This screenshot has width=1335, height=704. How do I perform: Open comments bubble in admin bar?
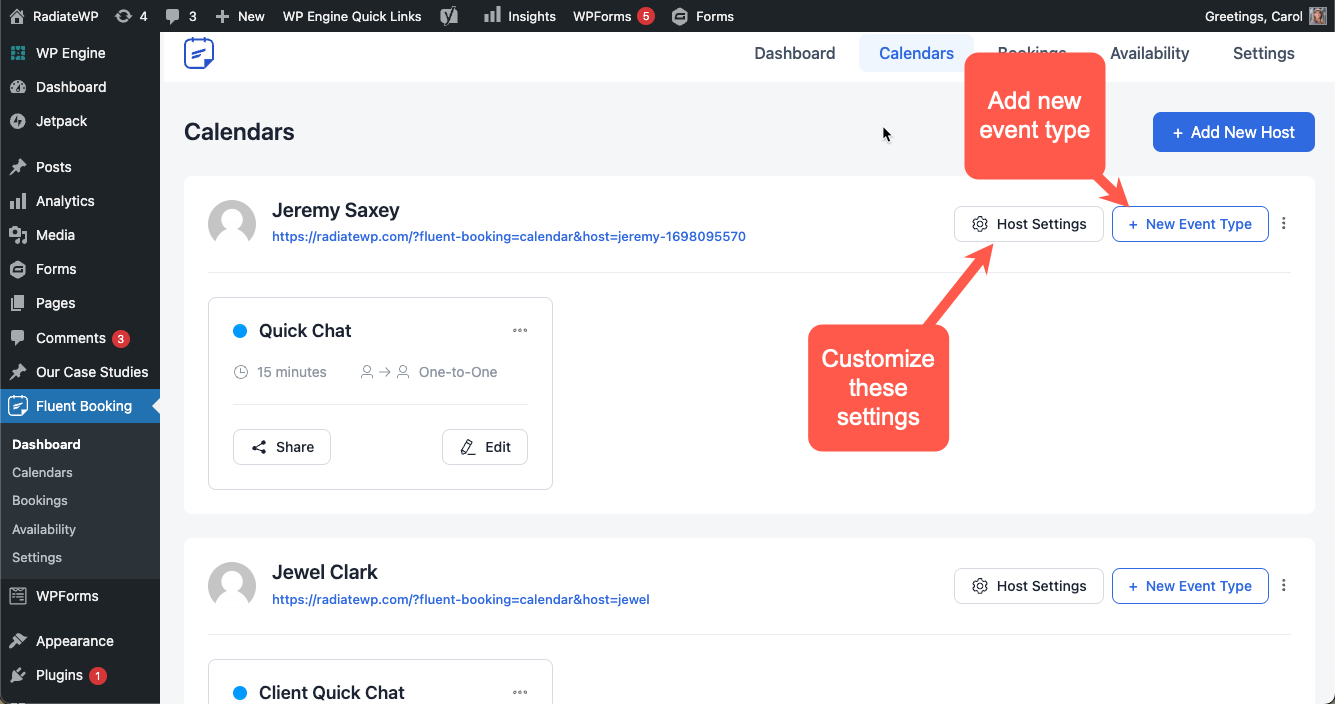[173, 16]
